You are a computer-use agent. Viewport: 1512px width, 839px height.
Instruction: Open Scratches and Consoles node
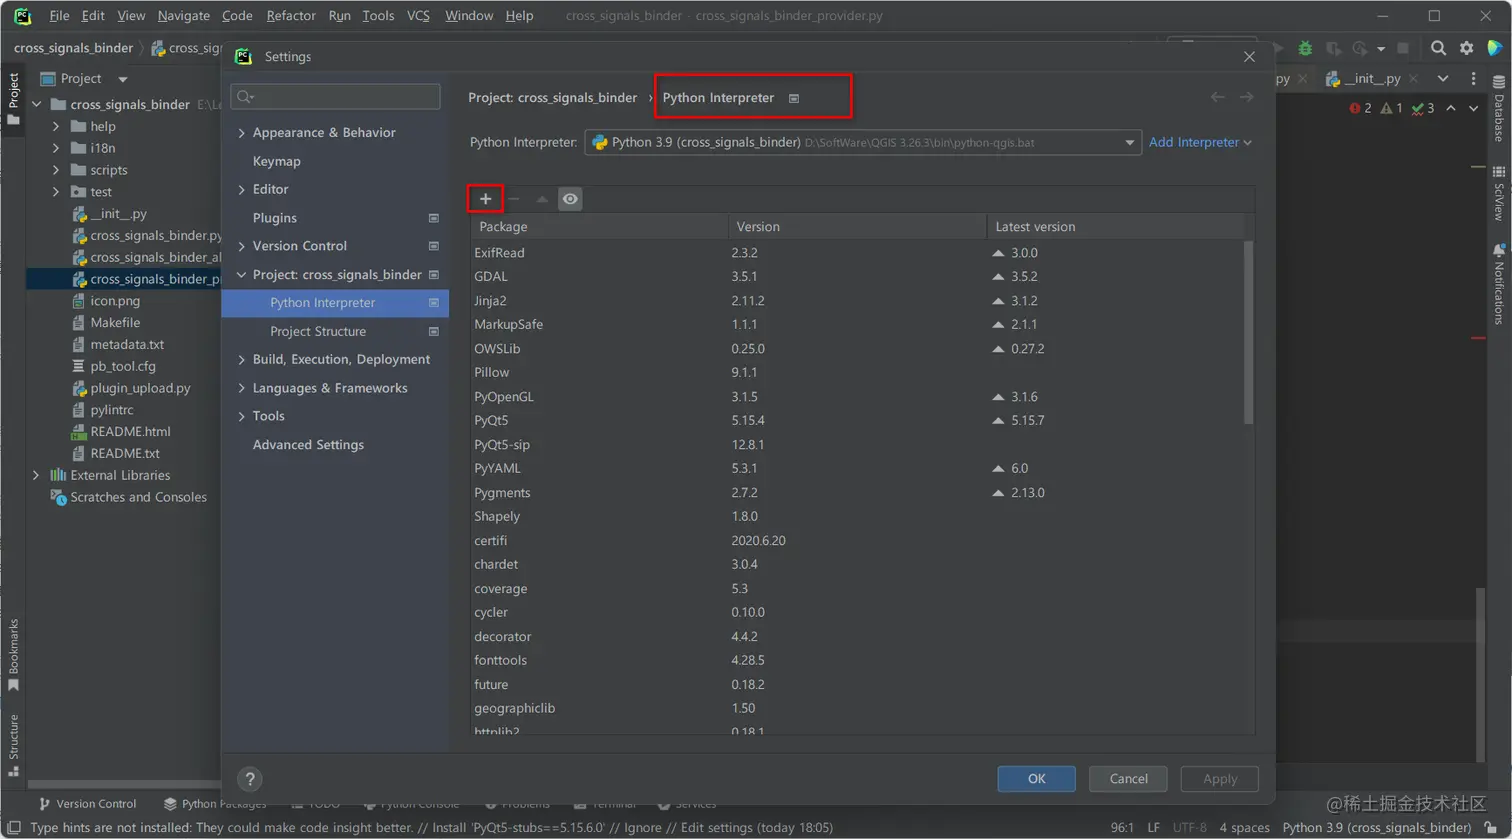pyautogui.click(x=138, y=497)
